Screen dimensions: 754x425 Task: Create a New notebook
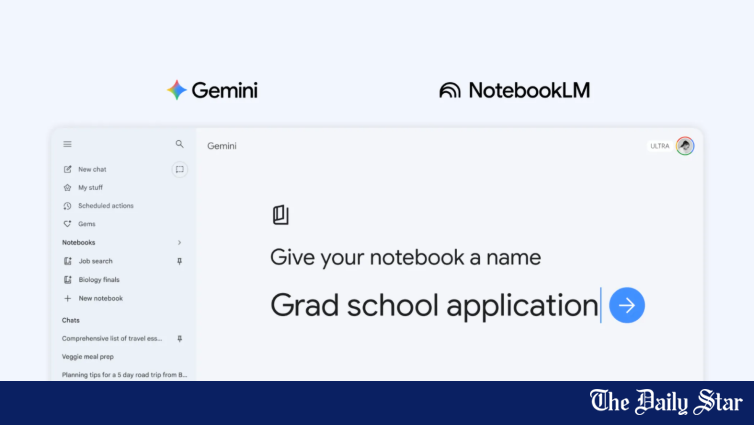pyautogui.click(x=101, y=299)
